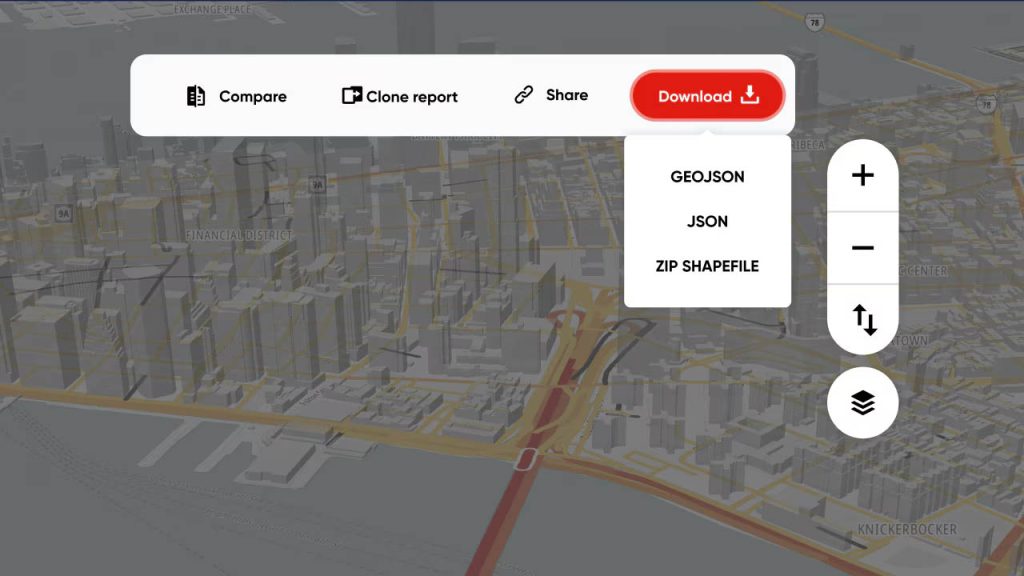Click the up-down arrows map control
This screenshot has height=576, width=1024.
(x=862, y=320)
